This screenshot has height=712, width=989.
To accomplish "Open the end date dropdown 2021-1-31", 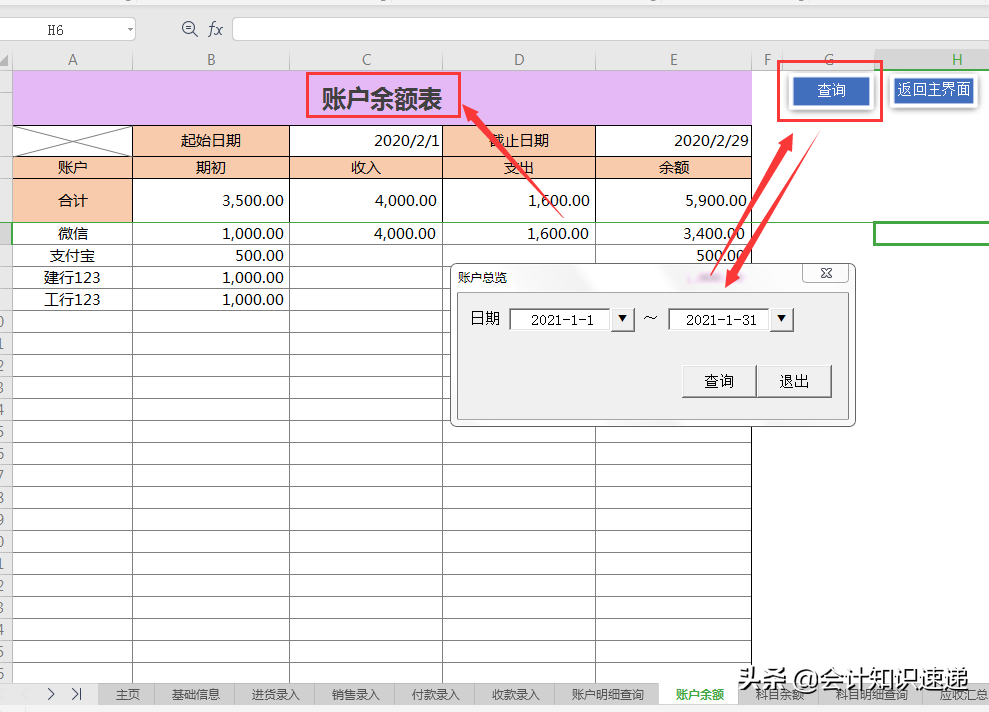I will tap(781, 320).
